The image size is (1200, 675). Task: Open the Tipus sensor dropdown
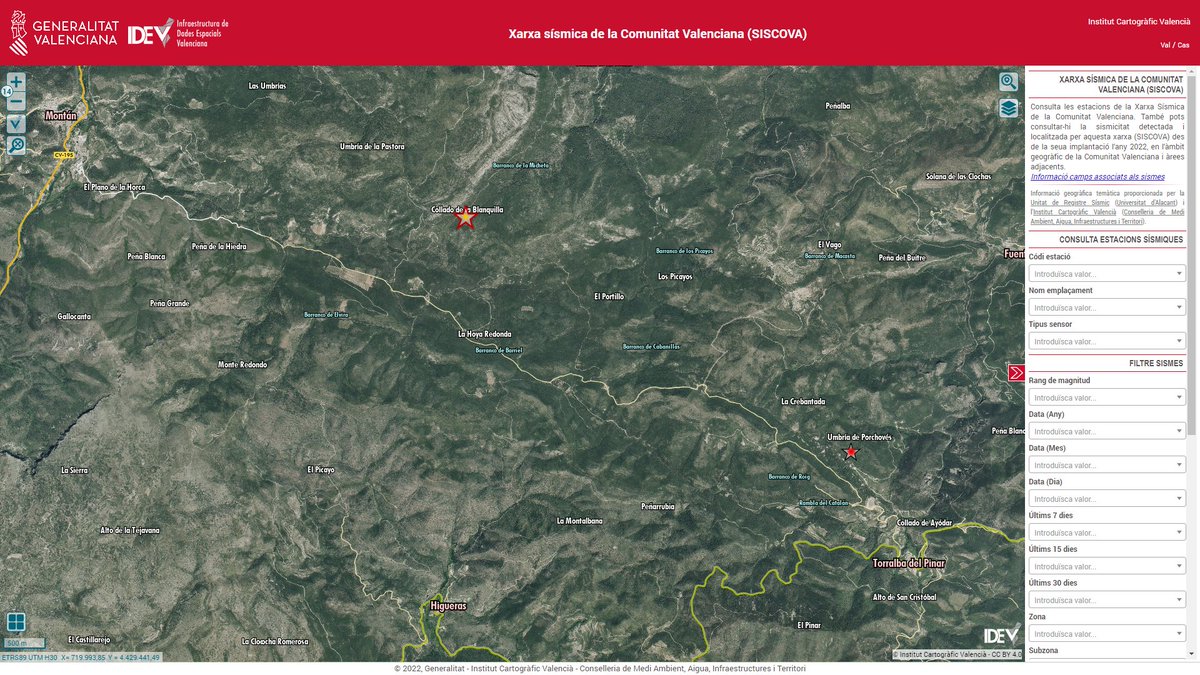[1107, 341]
